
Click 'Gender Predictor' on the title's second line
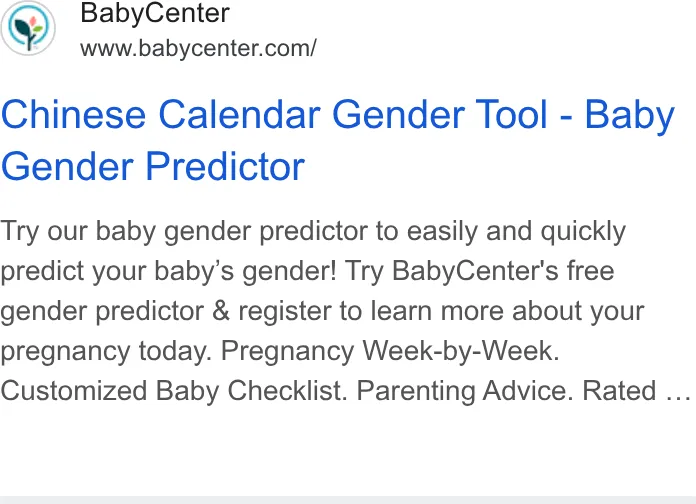click(x=153, y=167)
